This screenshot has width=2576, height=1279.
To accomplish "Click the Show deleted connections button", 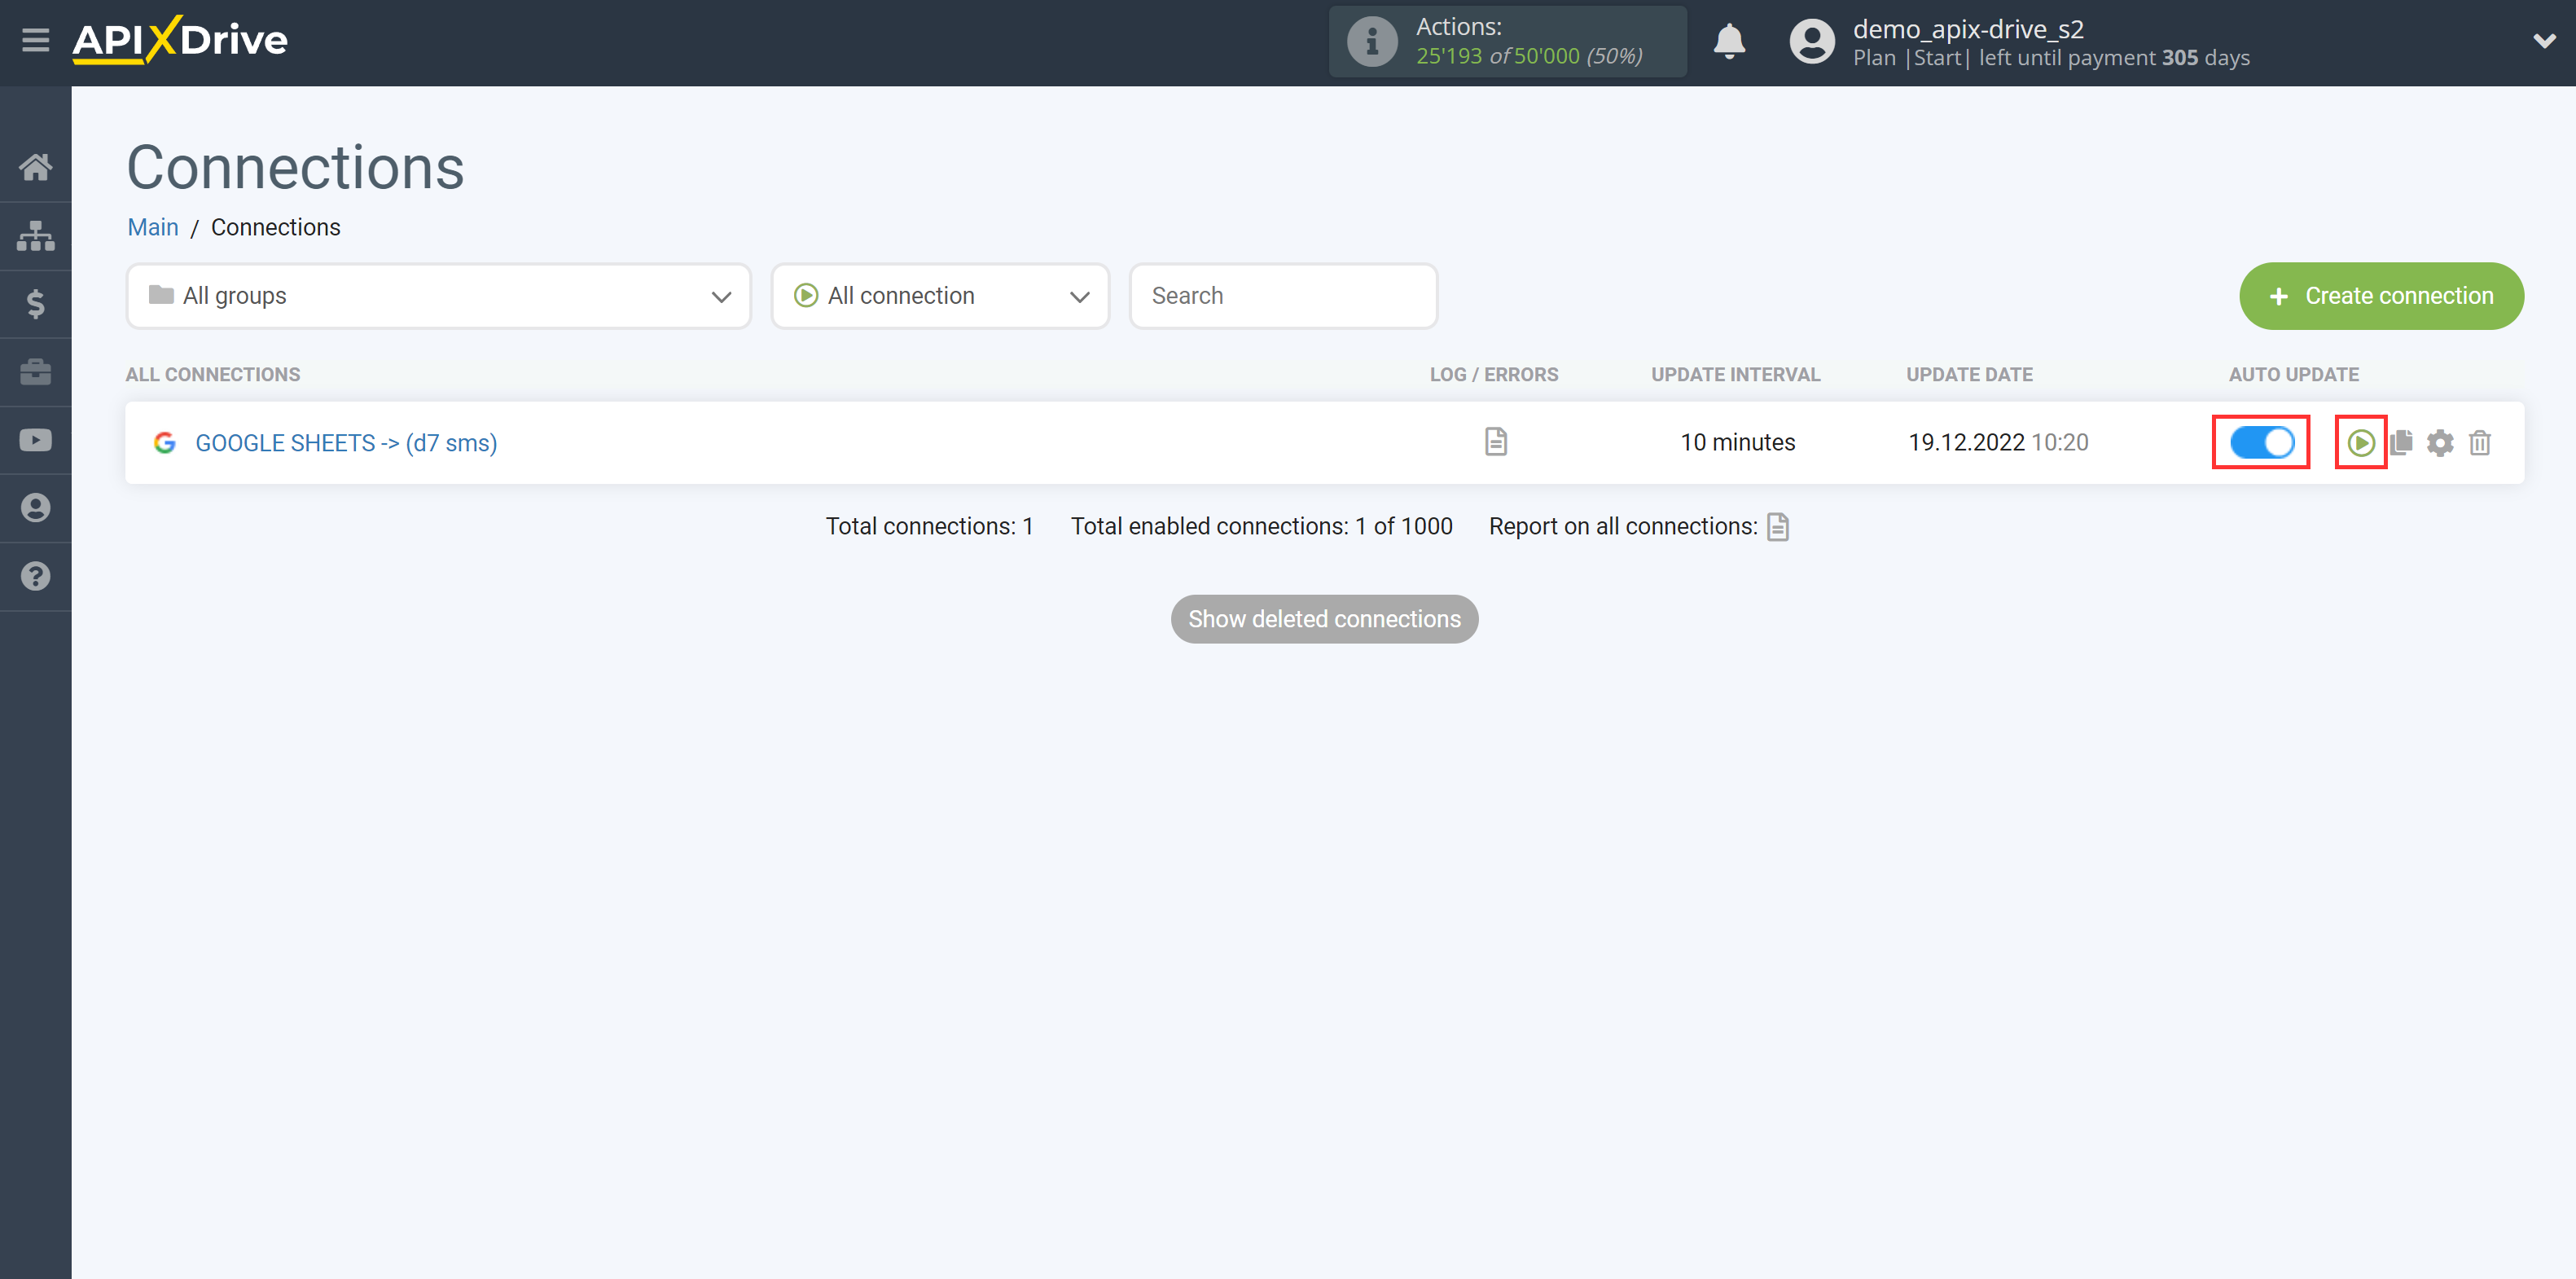I will tap(1324, 618).
